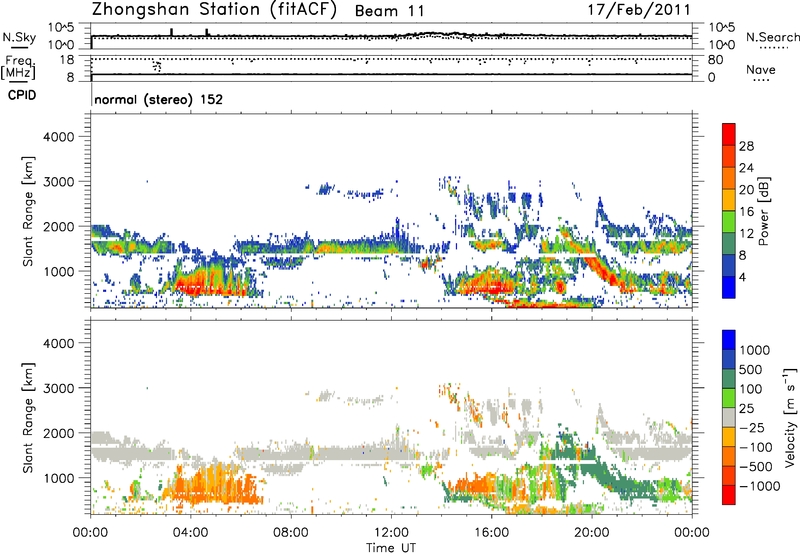This screenshot has height=554, width=800.
Task: Click the Slant Range label of velocity panel
Action: click(28, 418)
